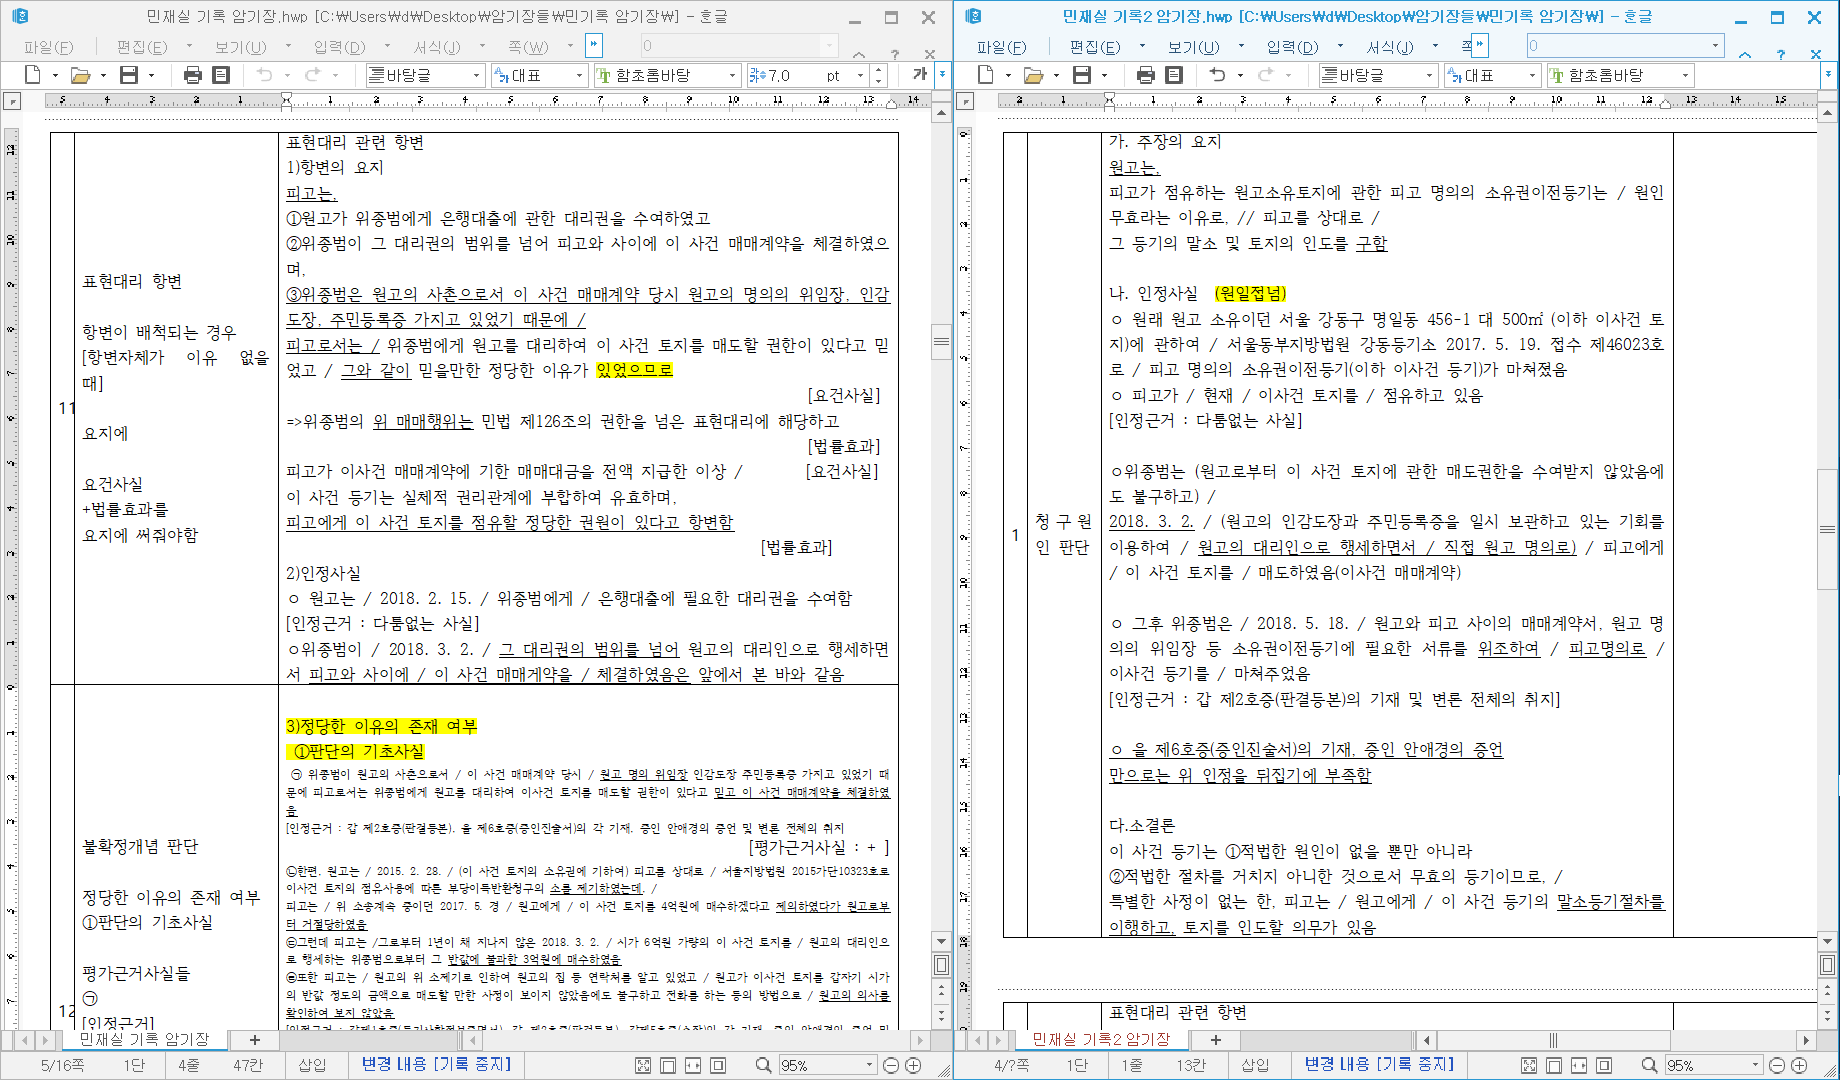Toggle 삽입 insert mode in left status bar

[312, 1065]
